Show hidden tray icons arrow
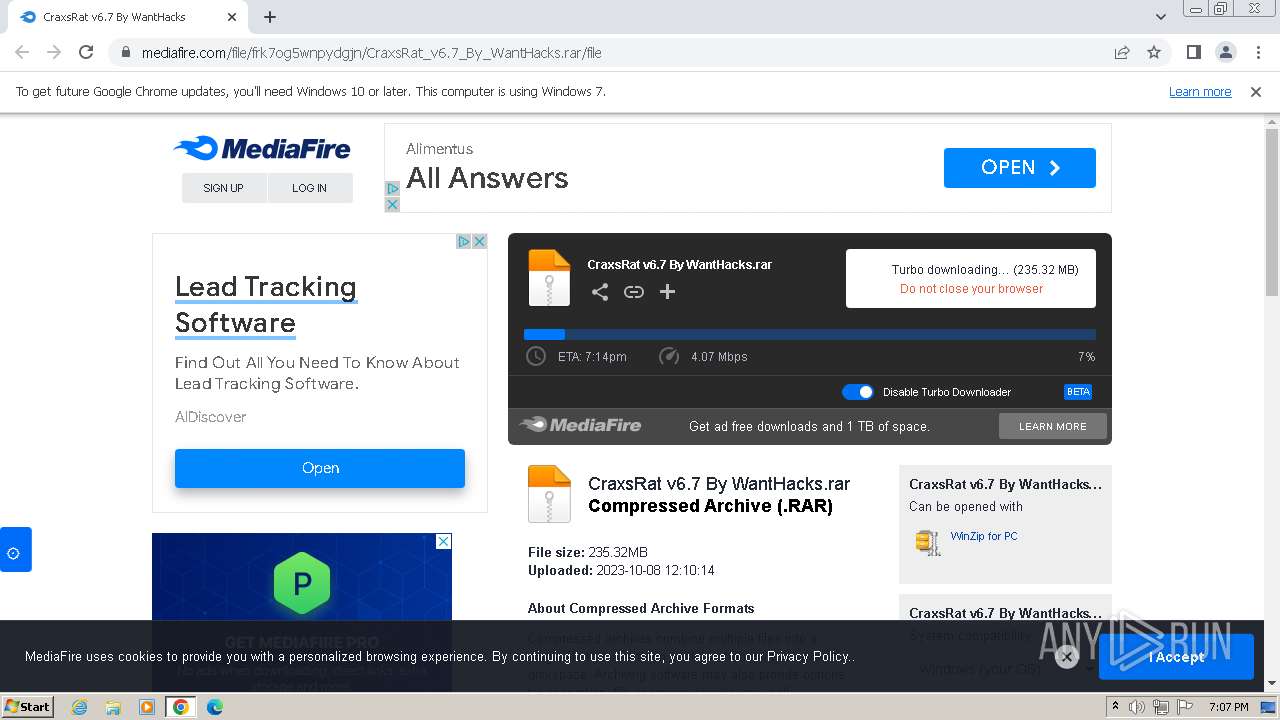Image resolution: width=1280 pixels, height=720 pixels. click(1116, 707)
